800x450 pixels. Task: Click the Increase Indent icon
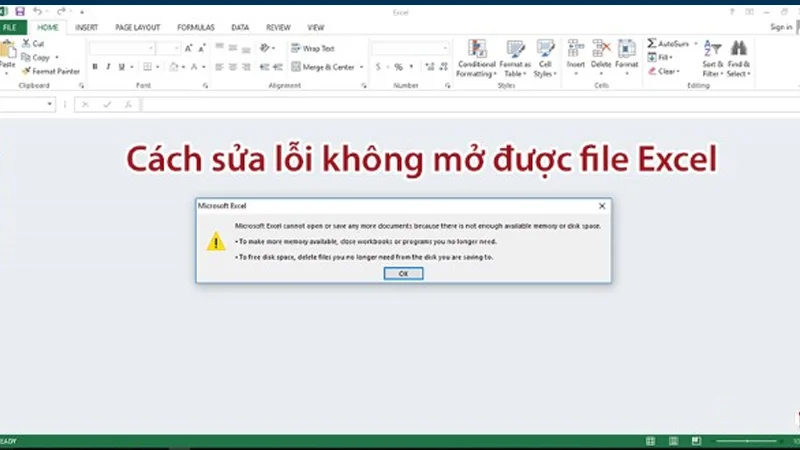[x=278, y=67]
